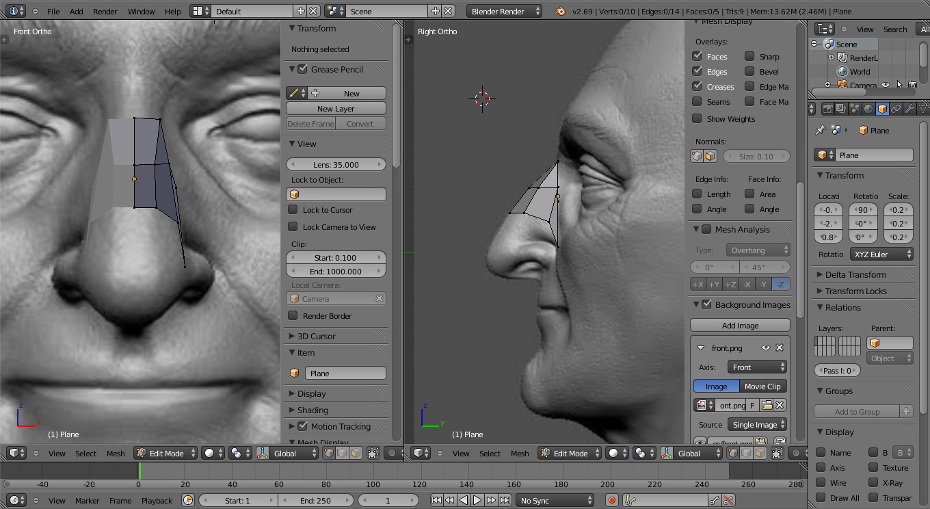Enable face select mode in right viewport
Image resolution: width=930 pixels, height=509 pixels.
coord(760,453)
